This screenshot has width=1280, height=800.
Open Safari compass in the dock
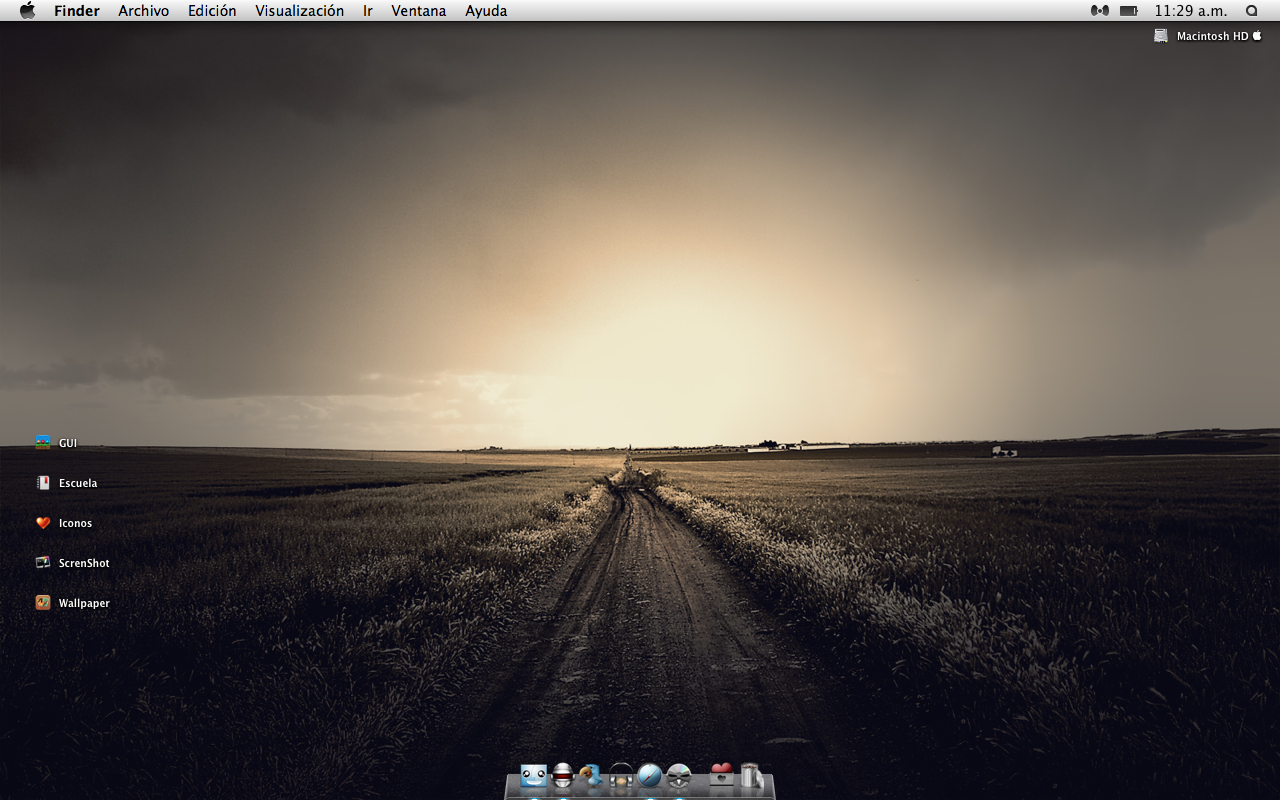pyautogui.click(x=650, y=775)
